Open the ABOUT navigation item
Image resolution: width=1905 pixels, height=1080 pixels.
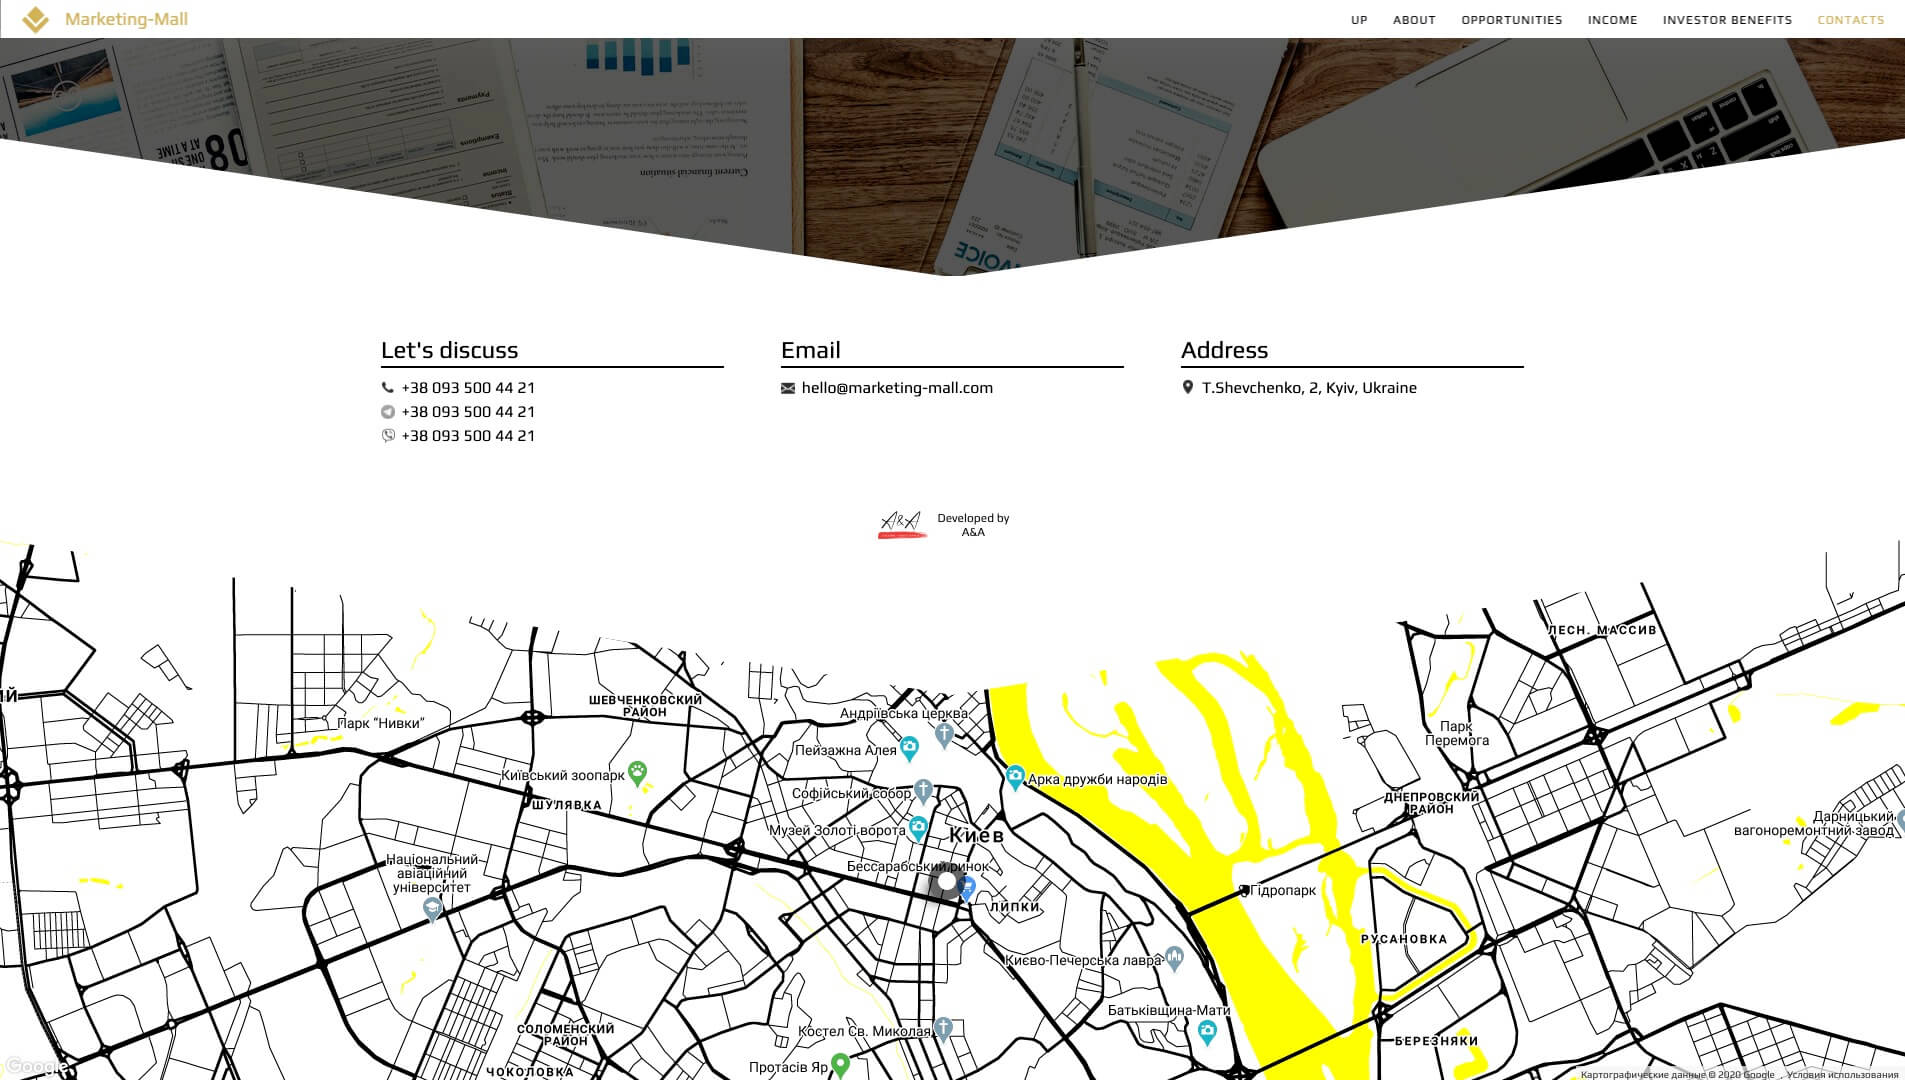click(1414, 20)
